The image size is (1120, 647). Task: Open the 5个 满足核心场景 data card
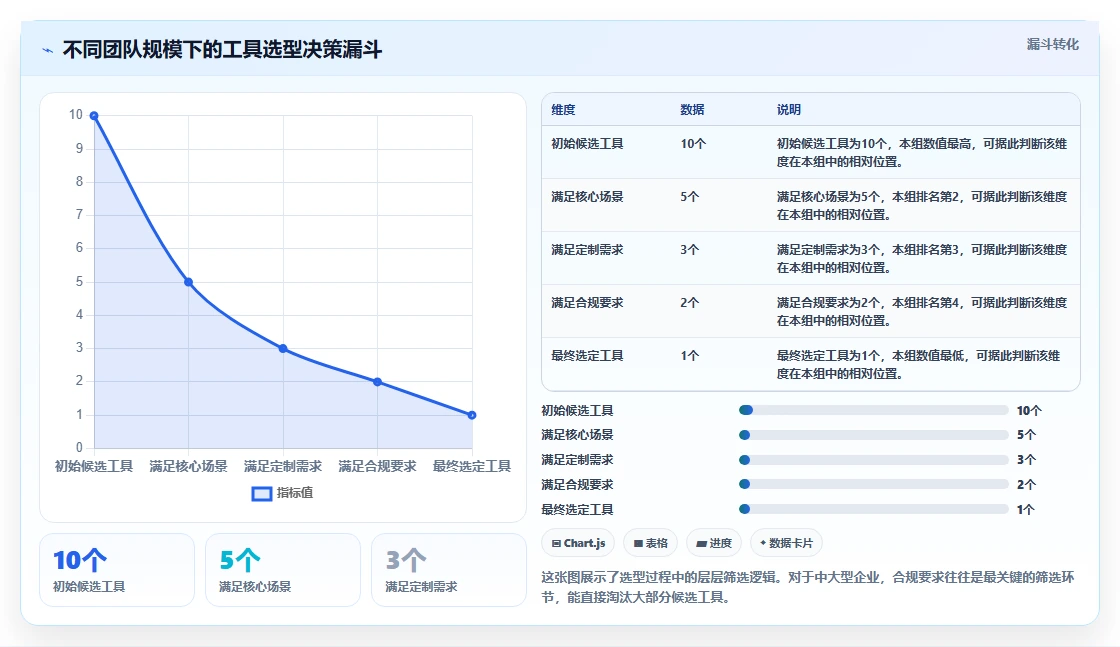tap(283, 570)
